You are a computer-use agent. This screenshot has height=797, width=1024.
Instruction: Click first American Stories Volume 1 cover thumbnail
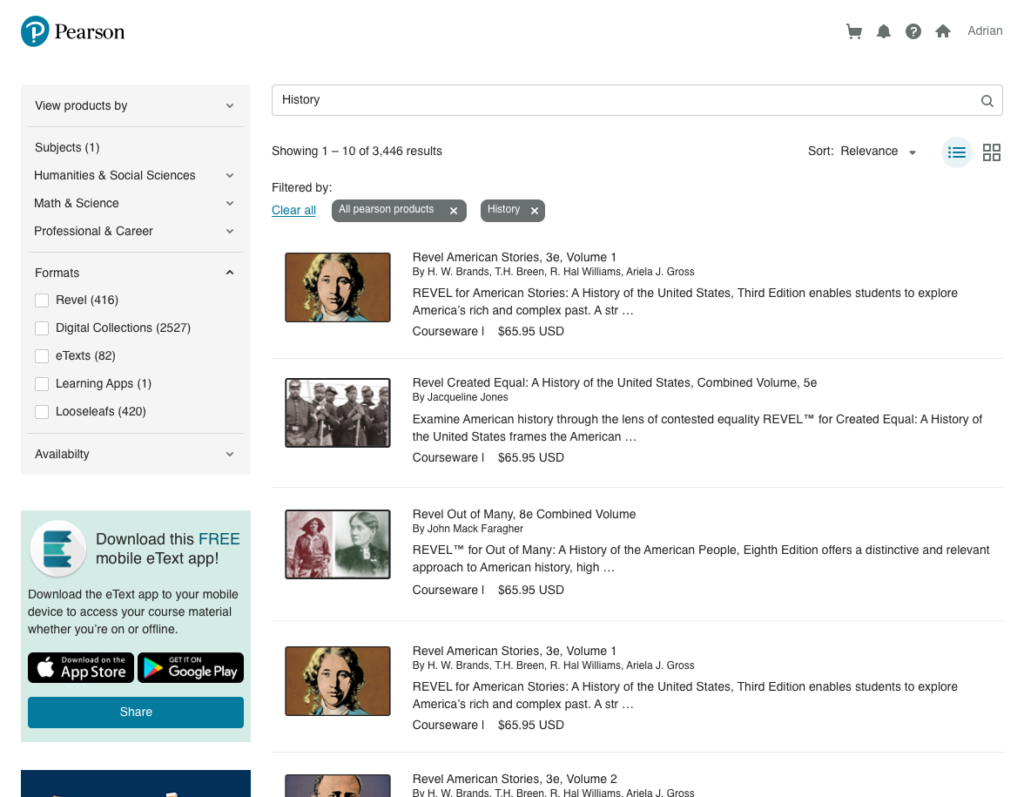(338, 287)
